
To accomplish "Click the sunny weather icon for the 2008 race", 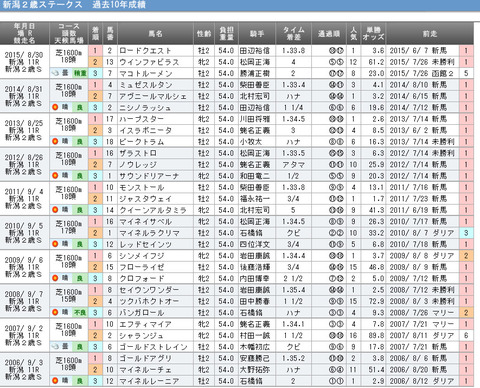I will click(x=55, y=312).
